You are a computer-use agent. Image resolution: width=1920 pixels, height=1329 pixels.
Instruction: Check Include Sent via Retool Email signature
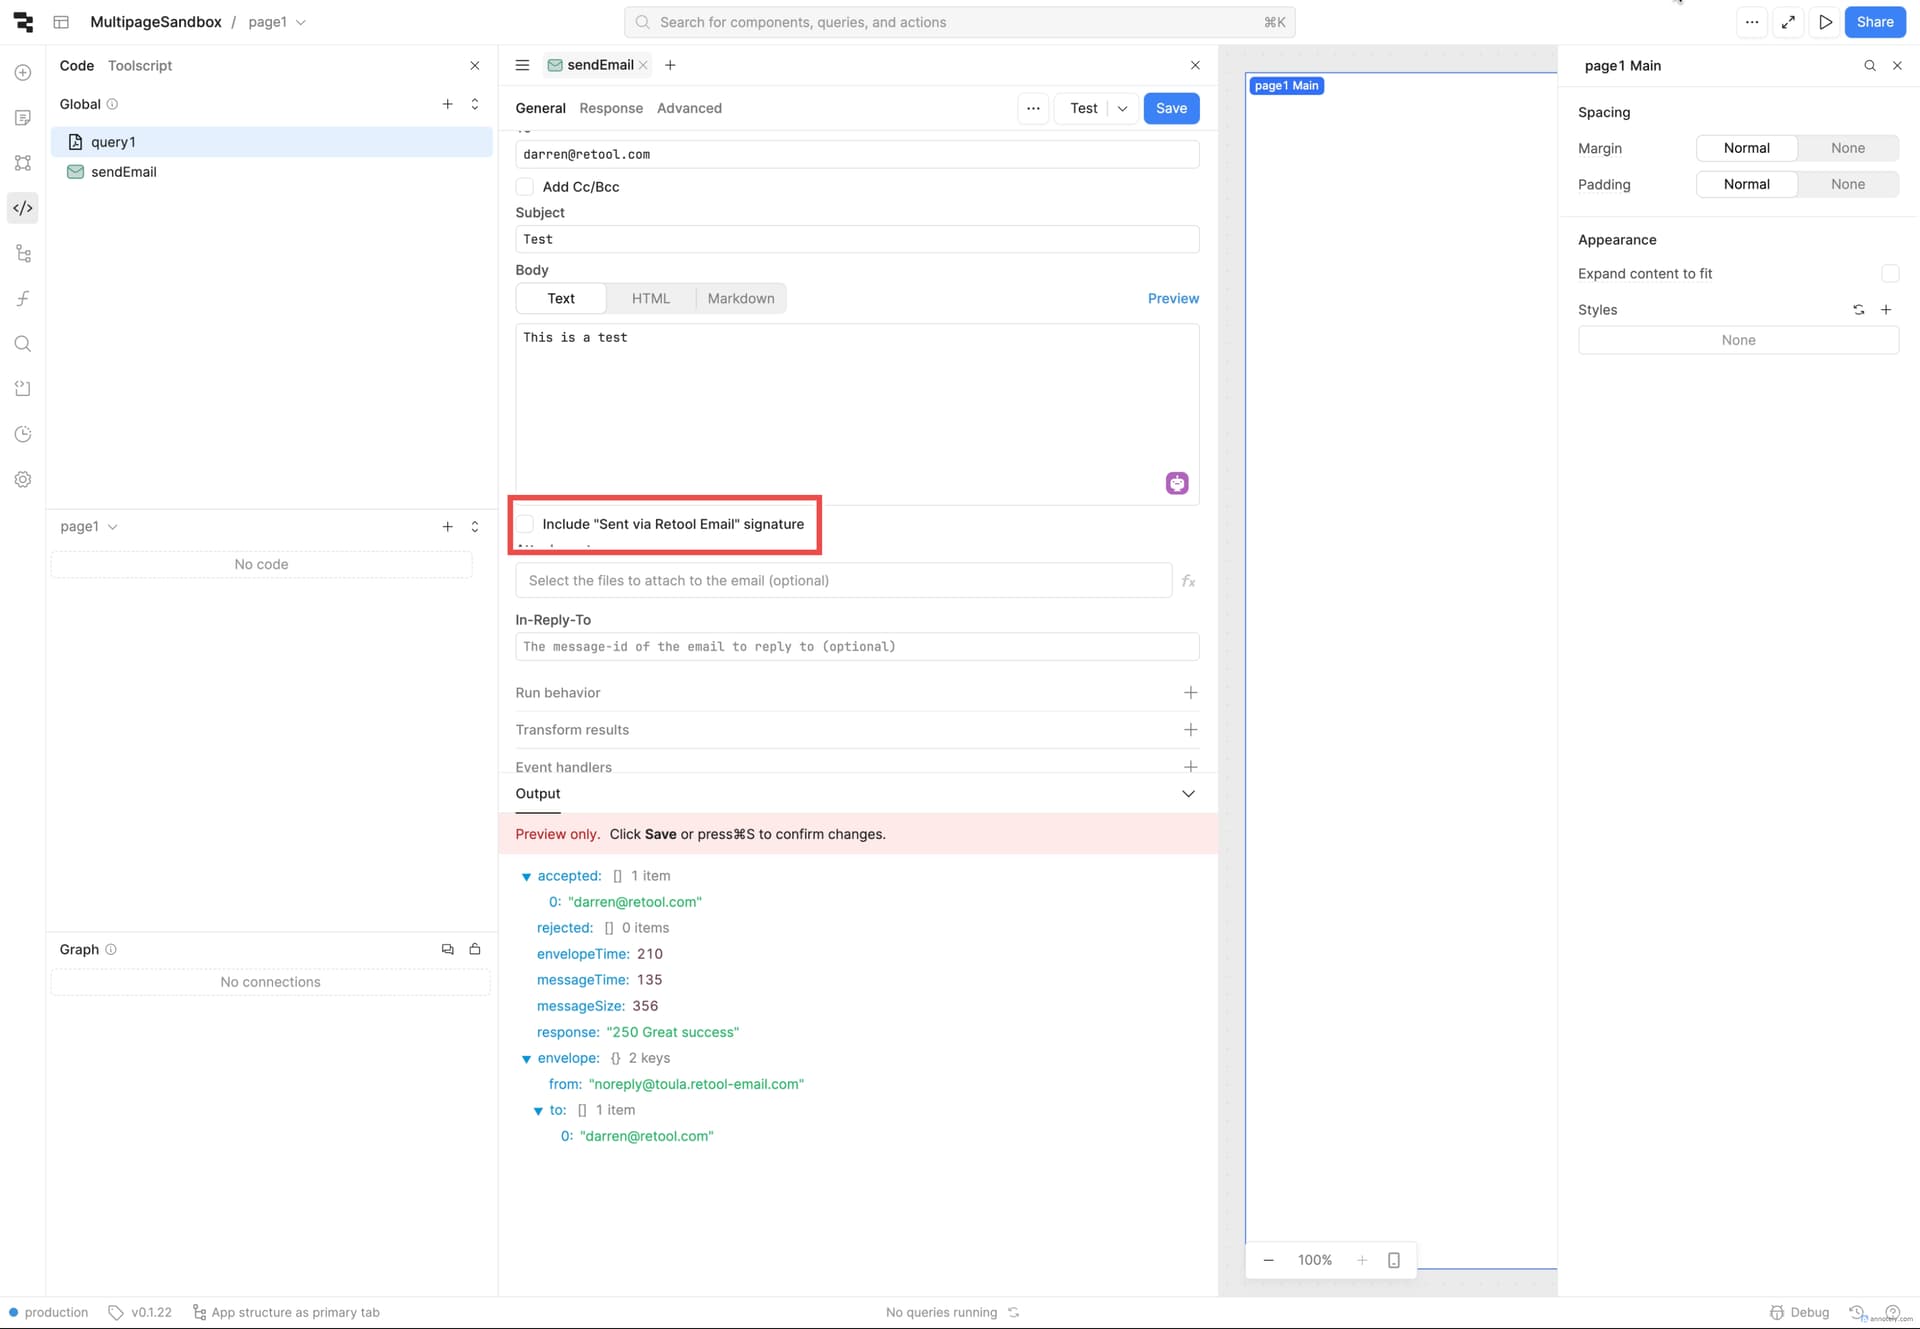(x=525, y=524)
